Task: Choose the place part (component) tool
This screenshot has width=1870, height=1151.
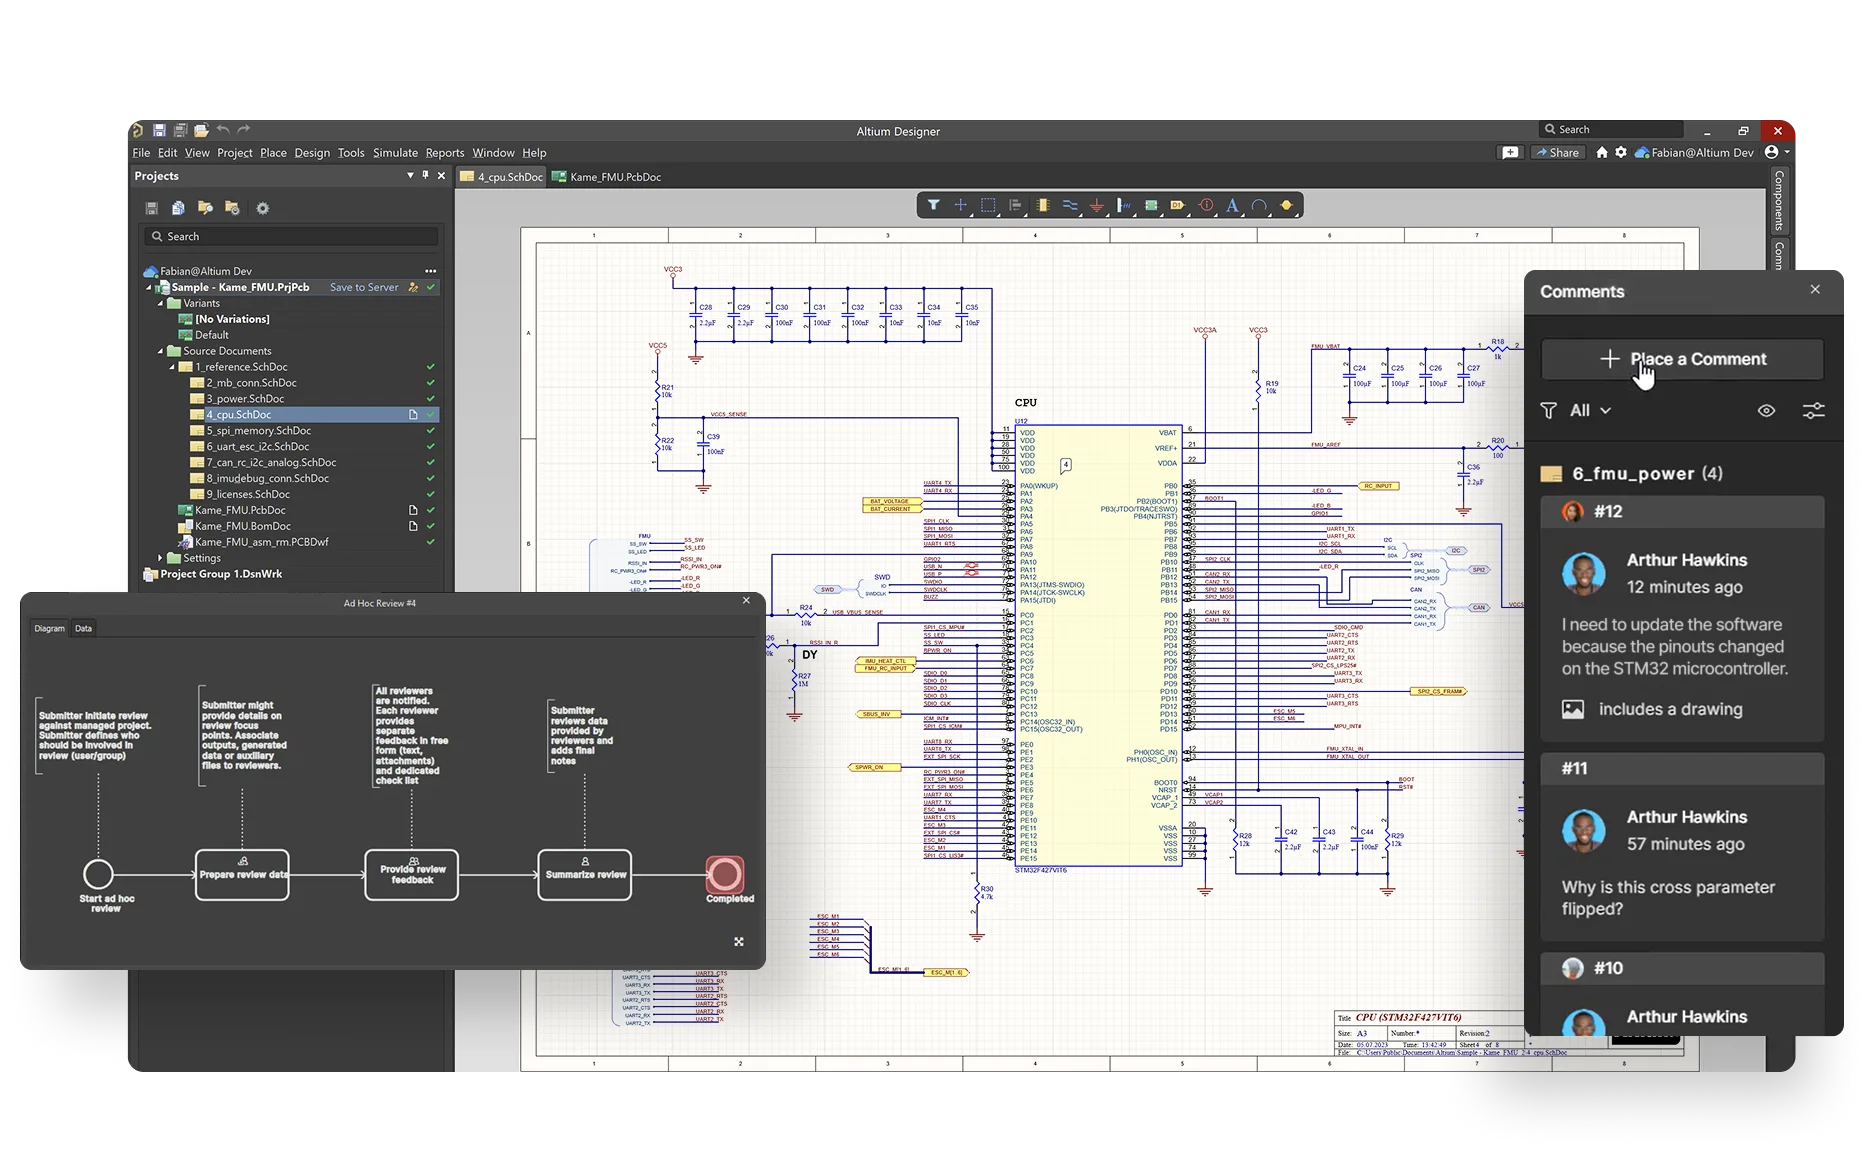Action: click(x=1043, y=206)
